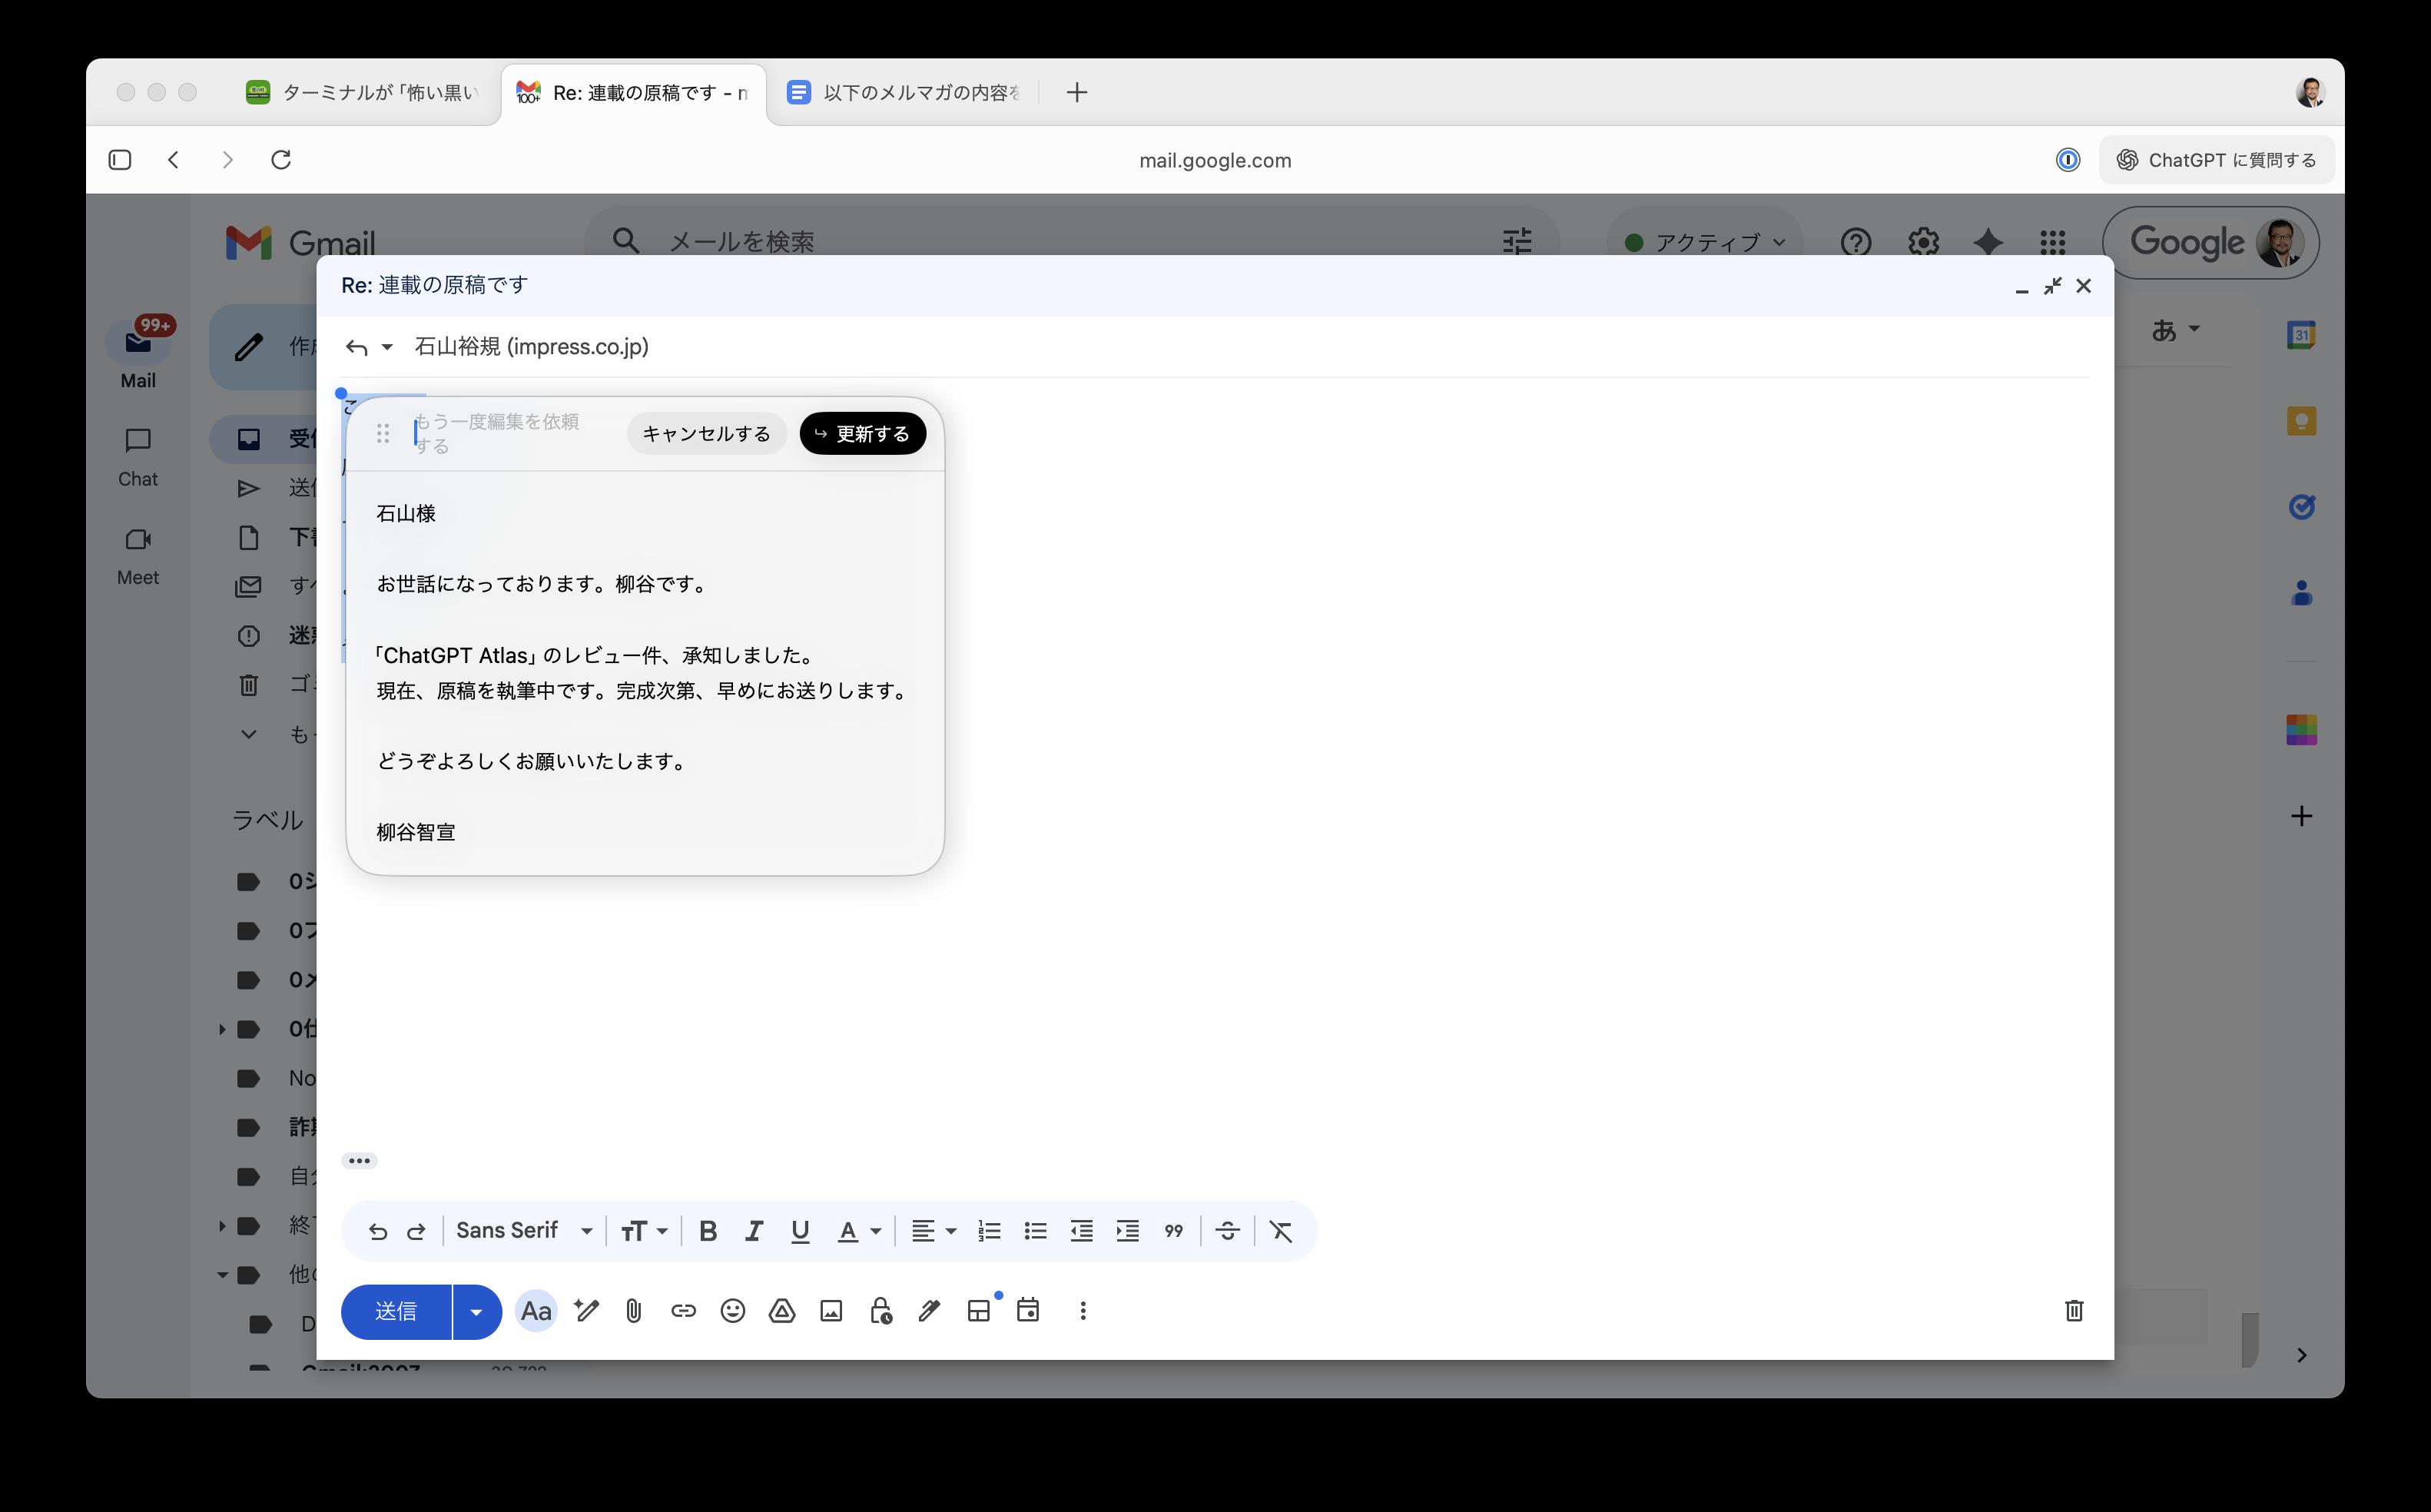2431x1512 pixels.
Task: Insert signature using the pen icon
Action: [929, 1310]
